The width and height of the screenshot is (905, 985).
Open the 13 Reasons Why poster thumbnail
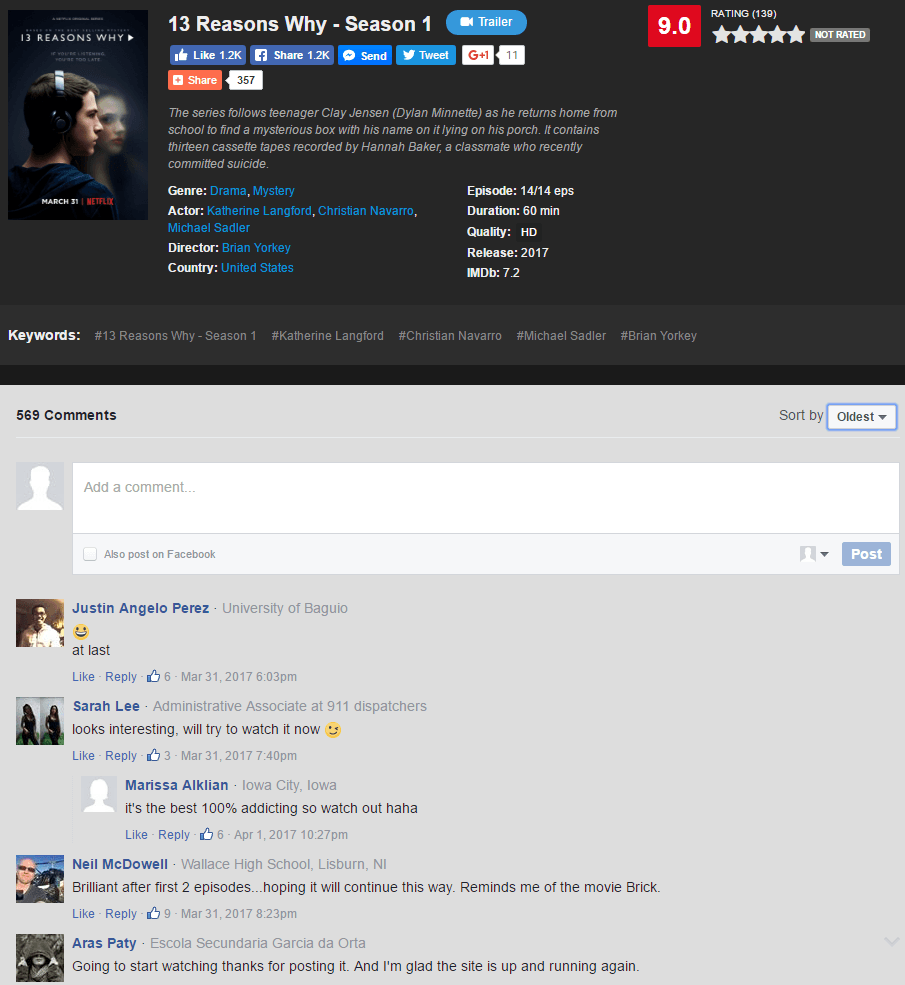tap(78, 115)
